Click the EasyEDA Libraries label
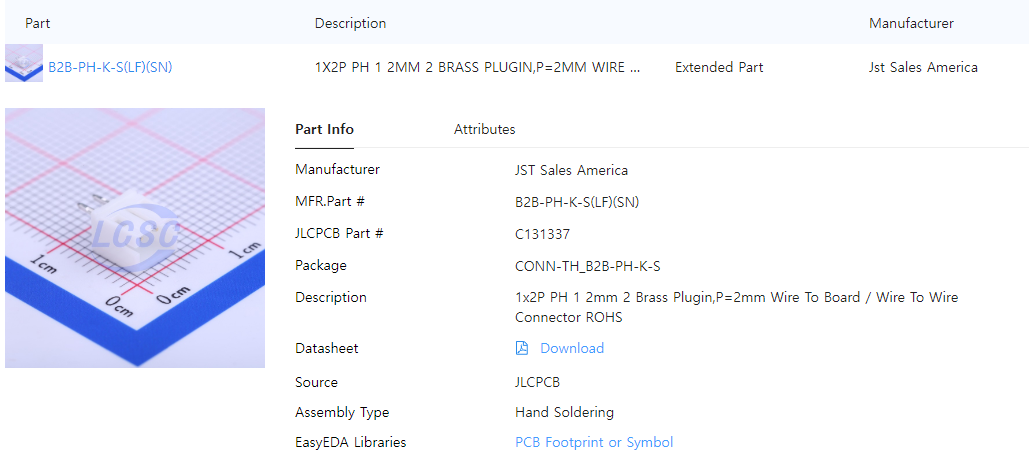 click(x=350, y=443)
